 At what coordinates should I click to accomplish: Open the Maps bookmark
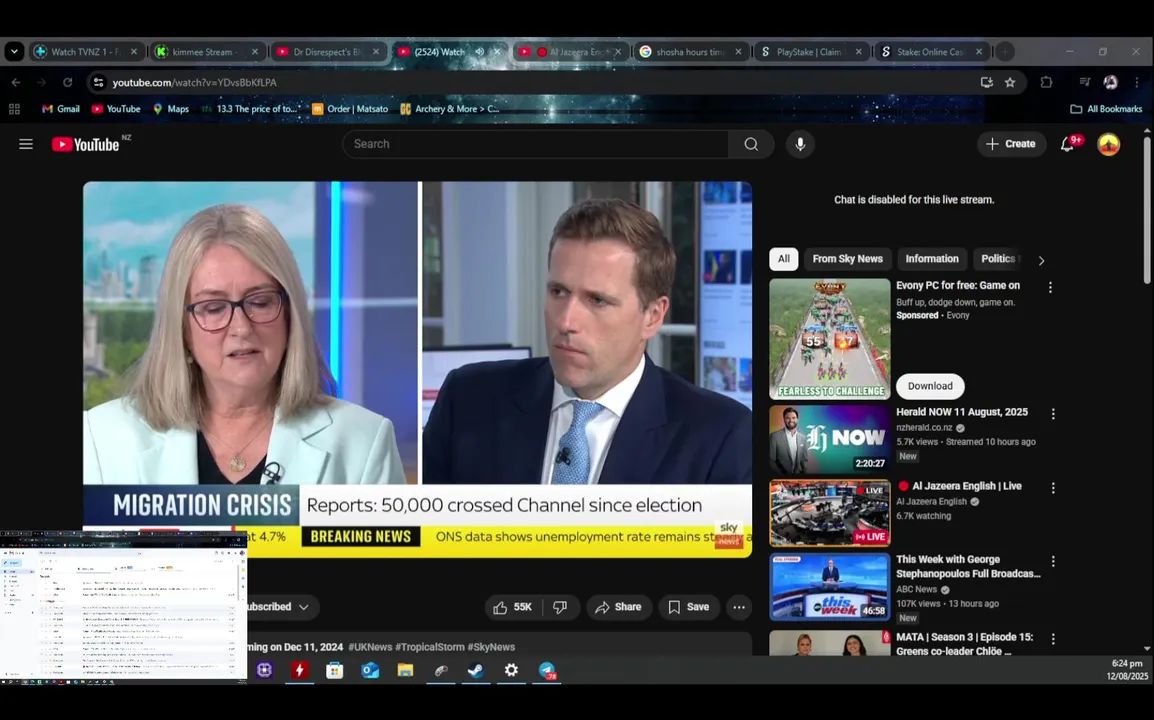pyautogui.click(x=171, y=109)
